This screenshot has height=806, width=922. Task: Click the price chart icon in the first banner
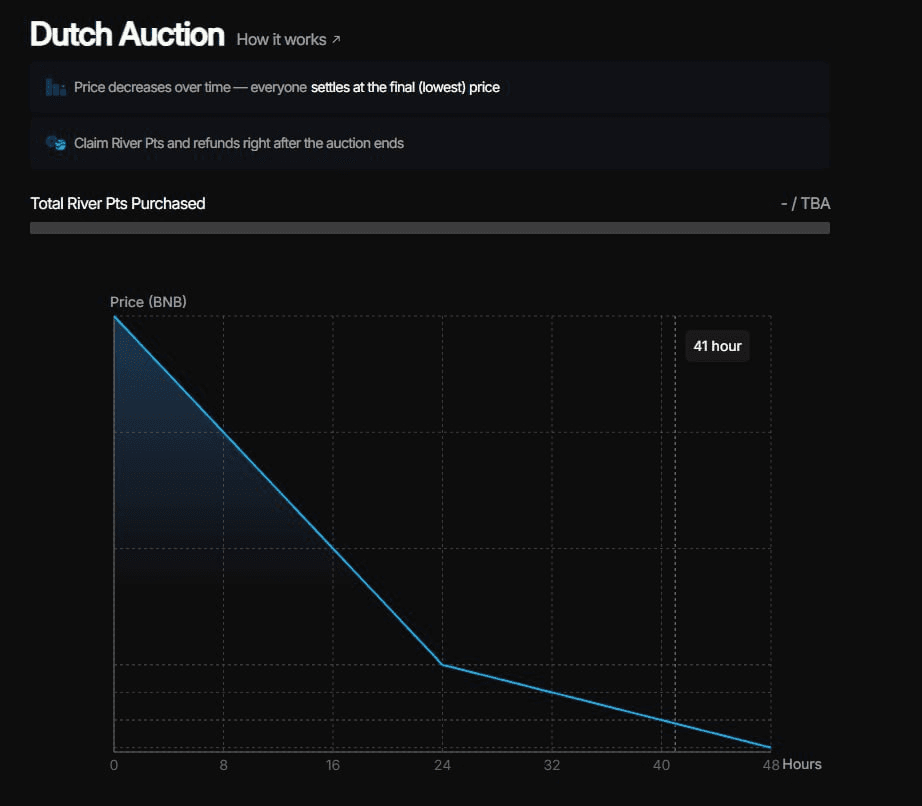tap(56, 88)
